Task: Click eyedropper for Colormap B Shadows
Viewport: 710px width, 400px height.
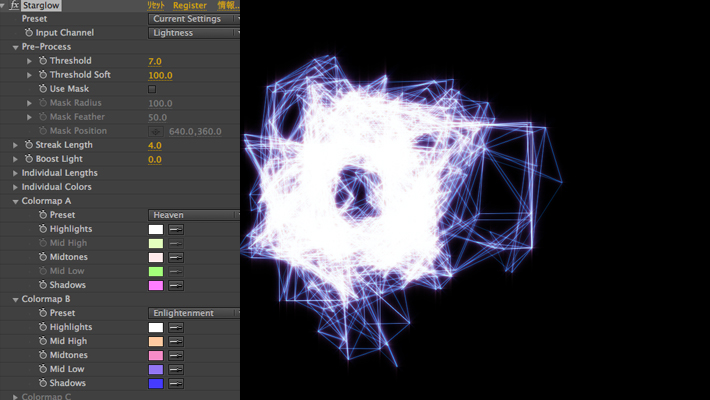Action: [x=176, y=383]
